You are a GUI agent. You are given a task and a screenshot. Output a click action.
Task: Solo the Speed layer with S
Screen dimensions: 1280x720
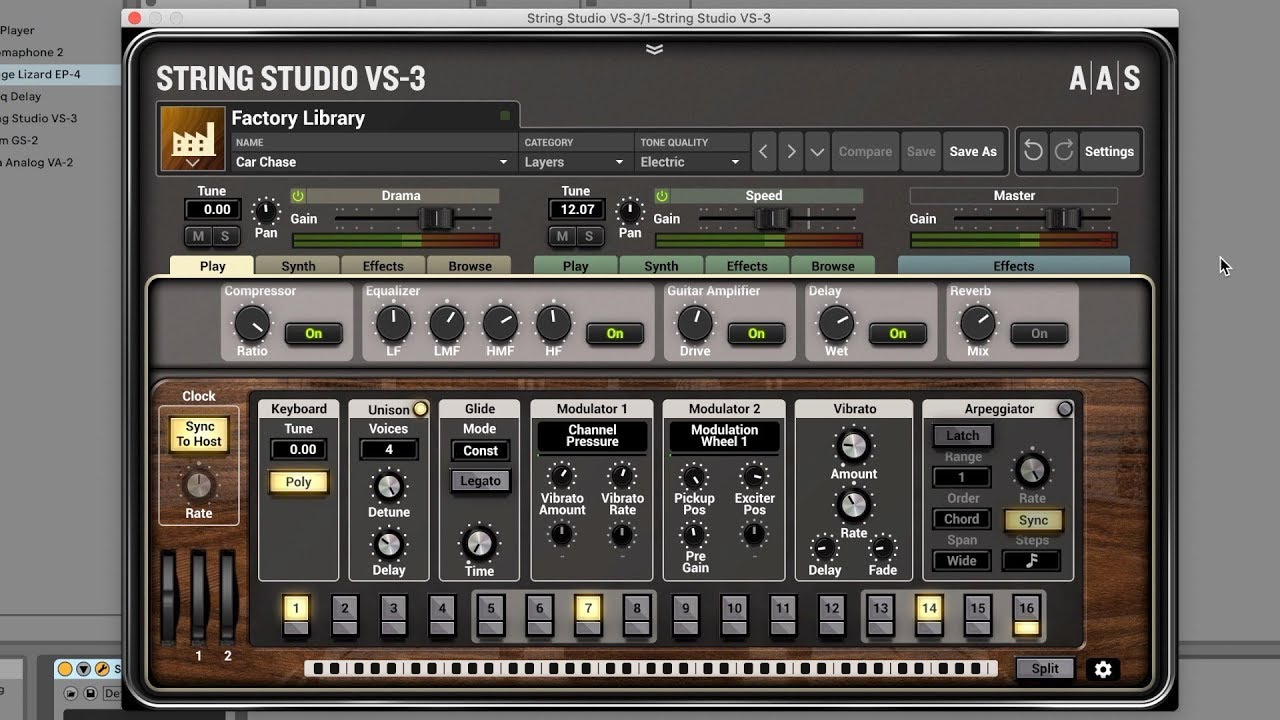click(x=588, y=236)
